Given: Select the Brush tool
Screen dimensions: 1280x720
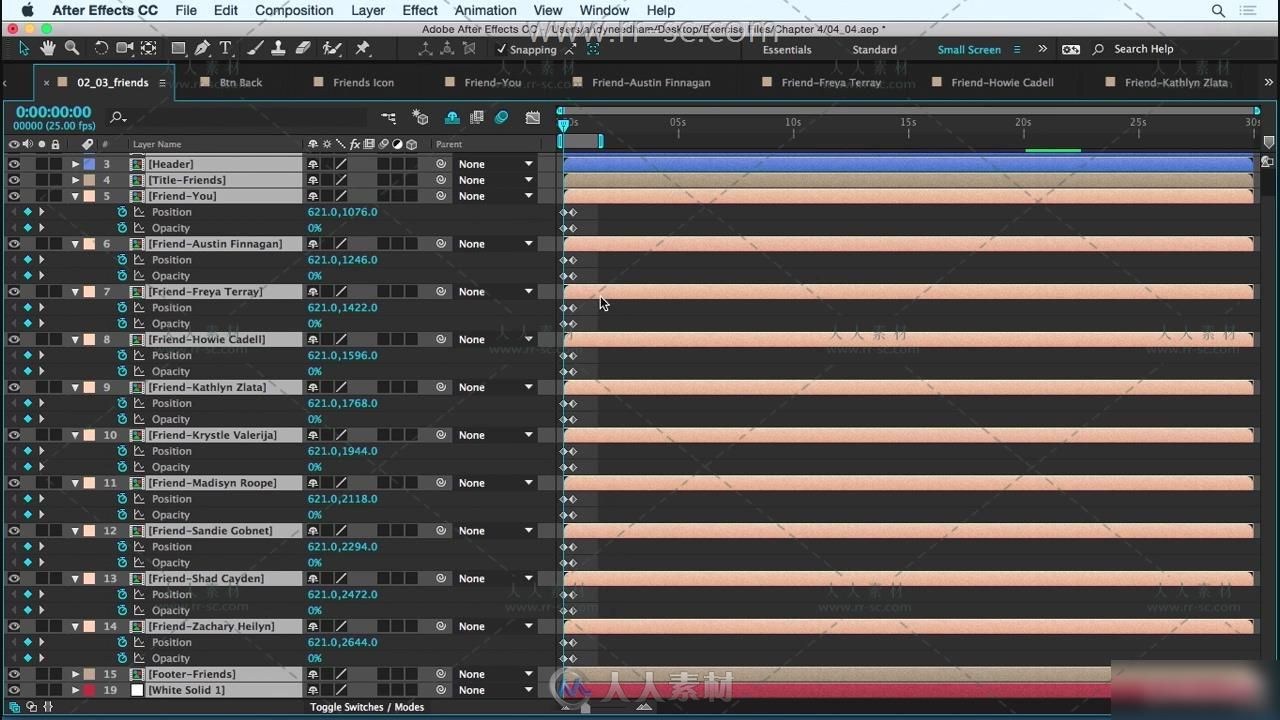Looking at the screenshot, I should point(255,48).
